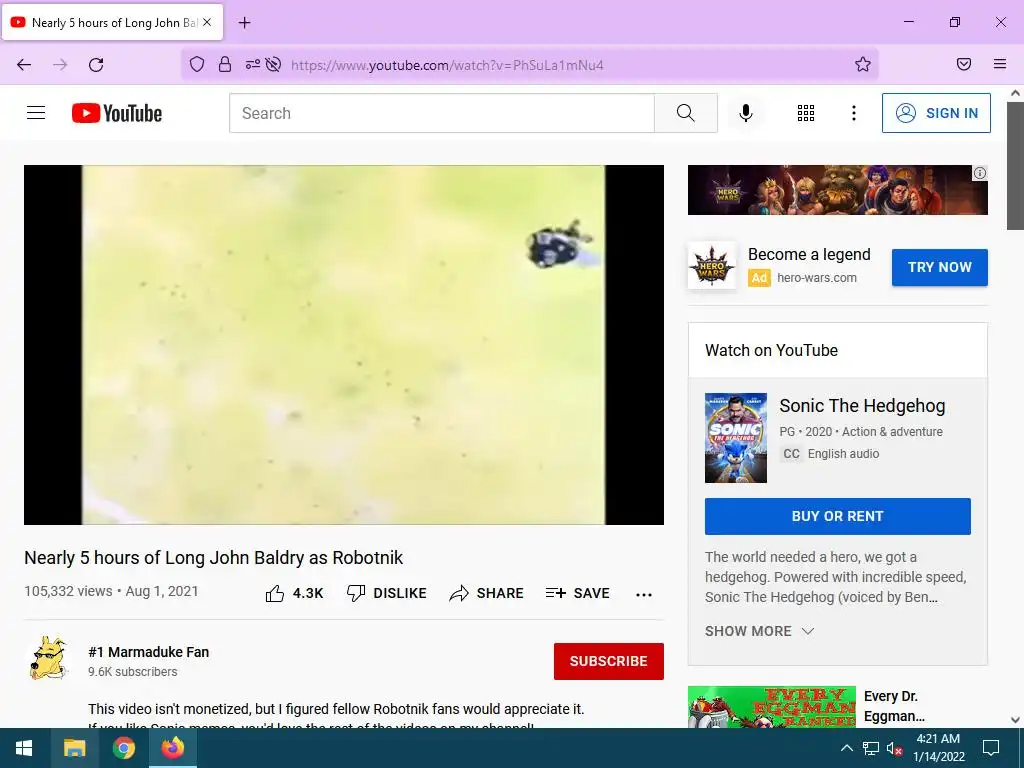The image size is (1024, 768).
Task: Open the YouTube hamburger guide menu
Action: click(36, 113)
